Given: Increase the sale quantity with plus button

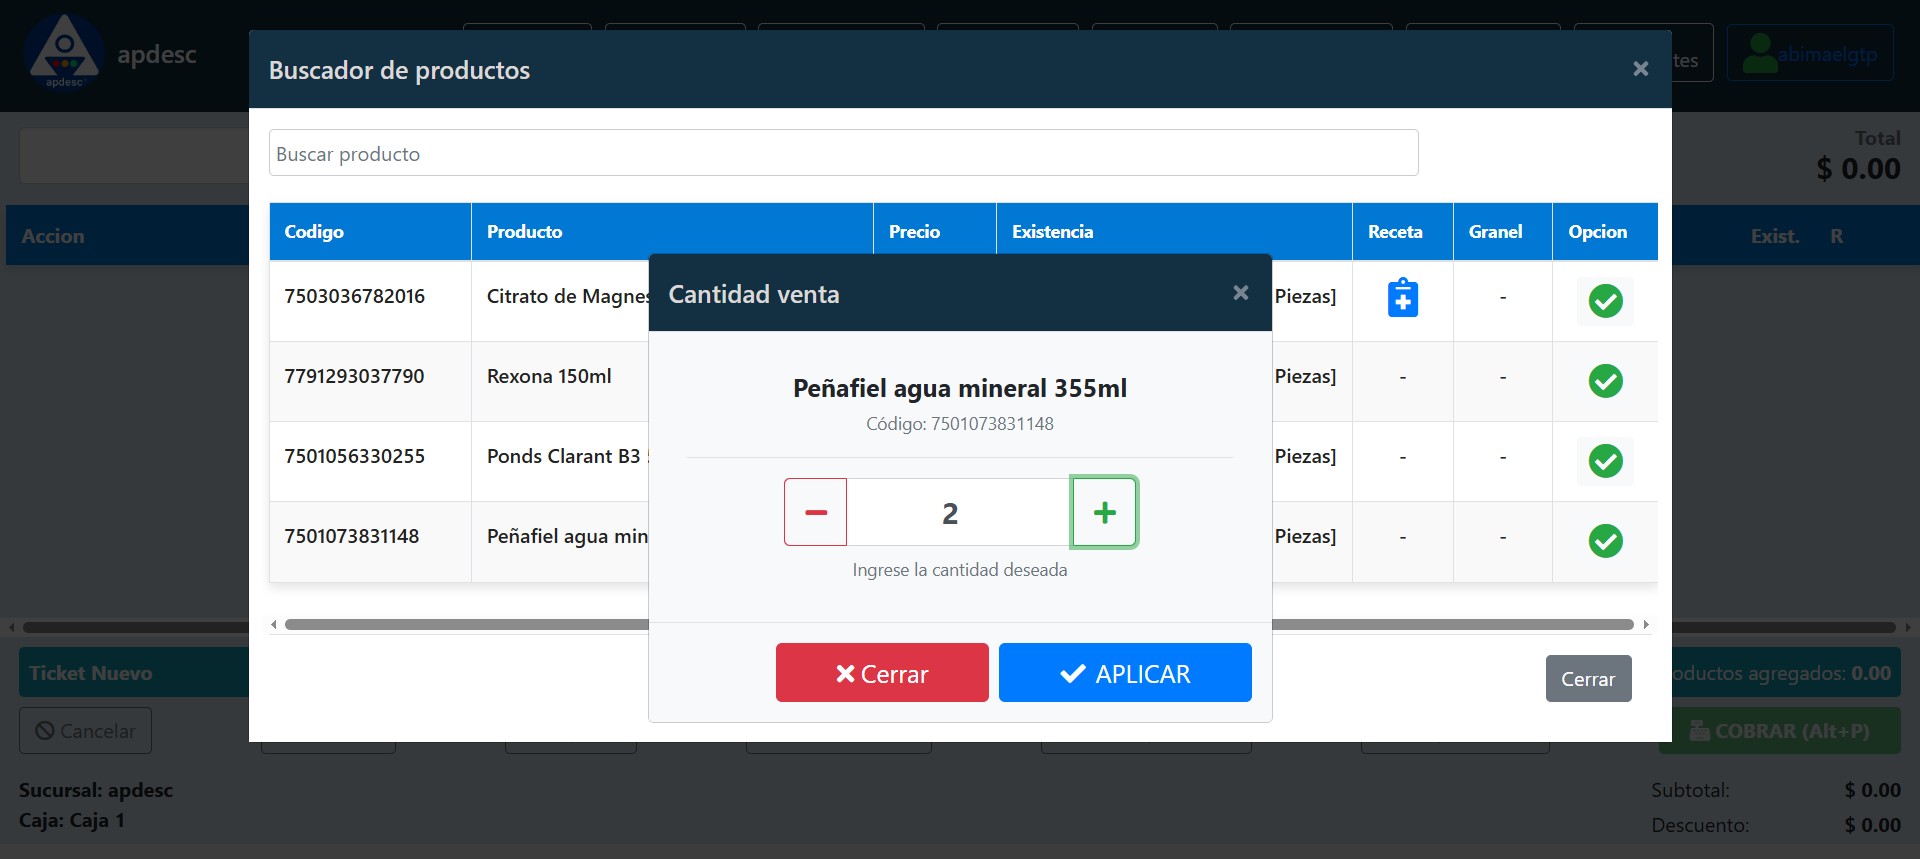Looking at the screenshot, I should click(1104, 512).
